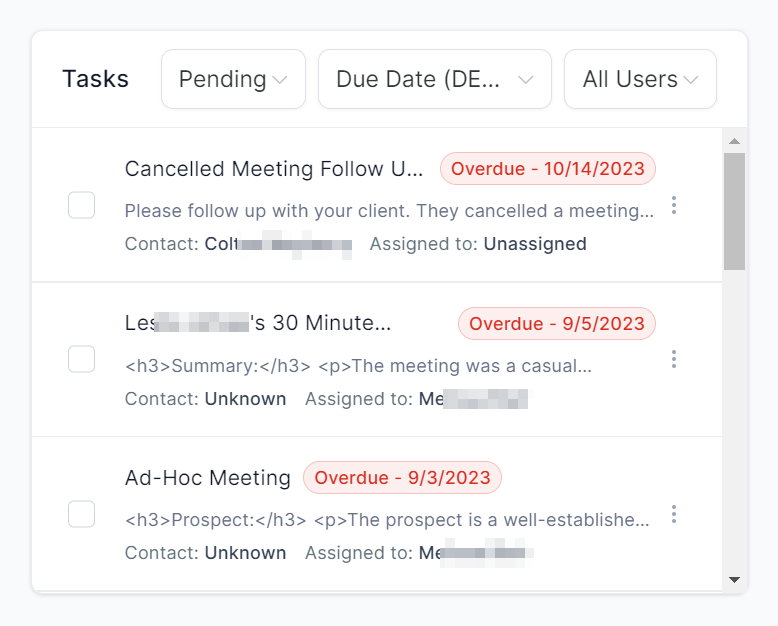
Task: Click scrollbar down arrow
Action: [x=734, y=579]
